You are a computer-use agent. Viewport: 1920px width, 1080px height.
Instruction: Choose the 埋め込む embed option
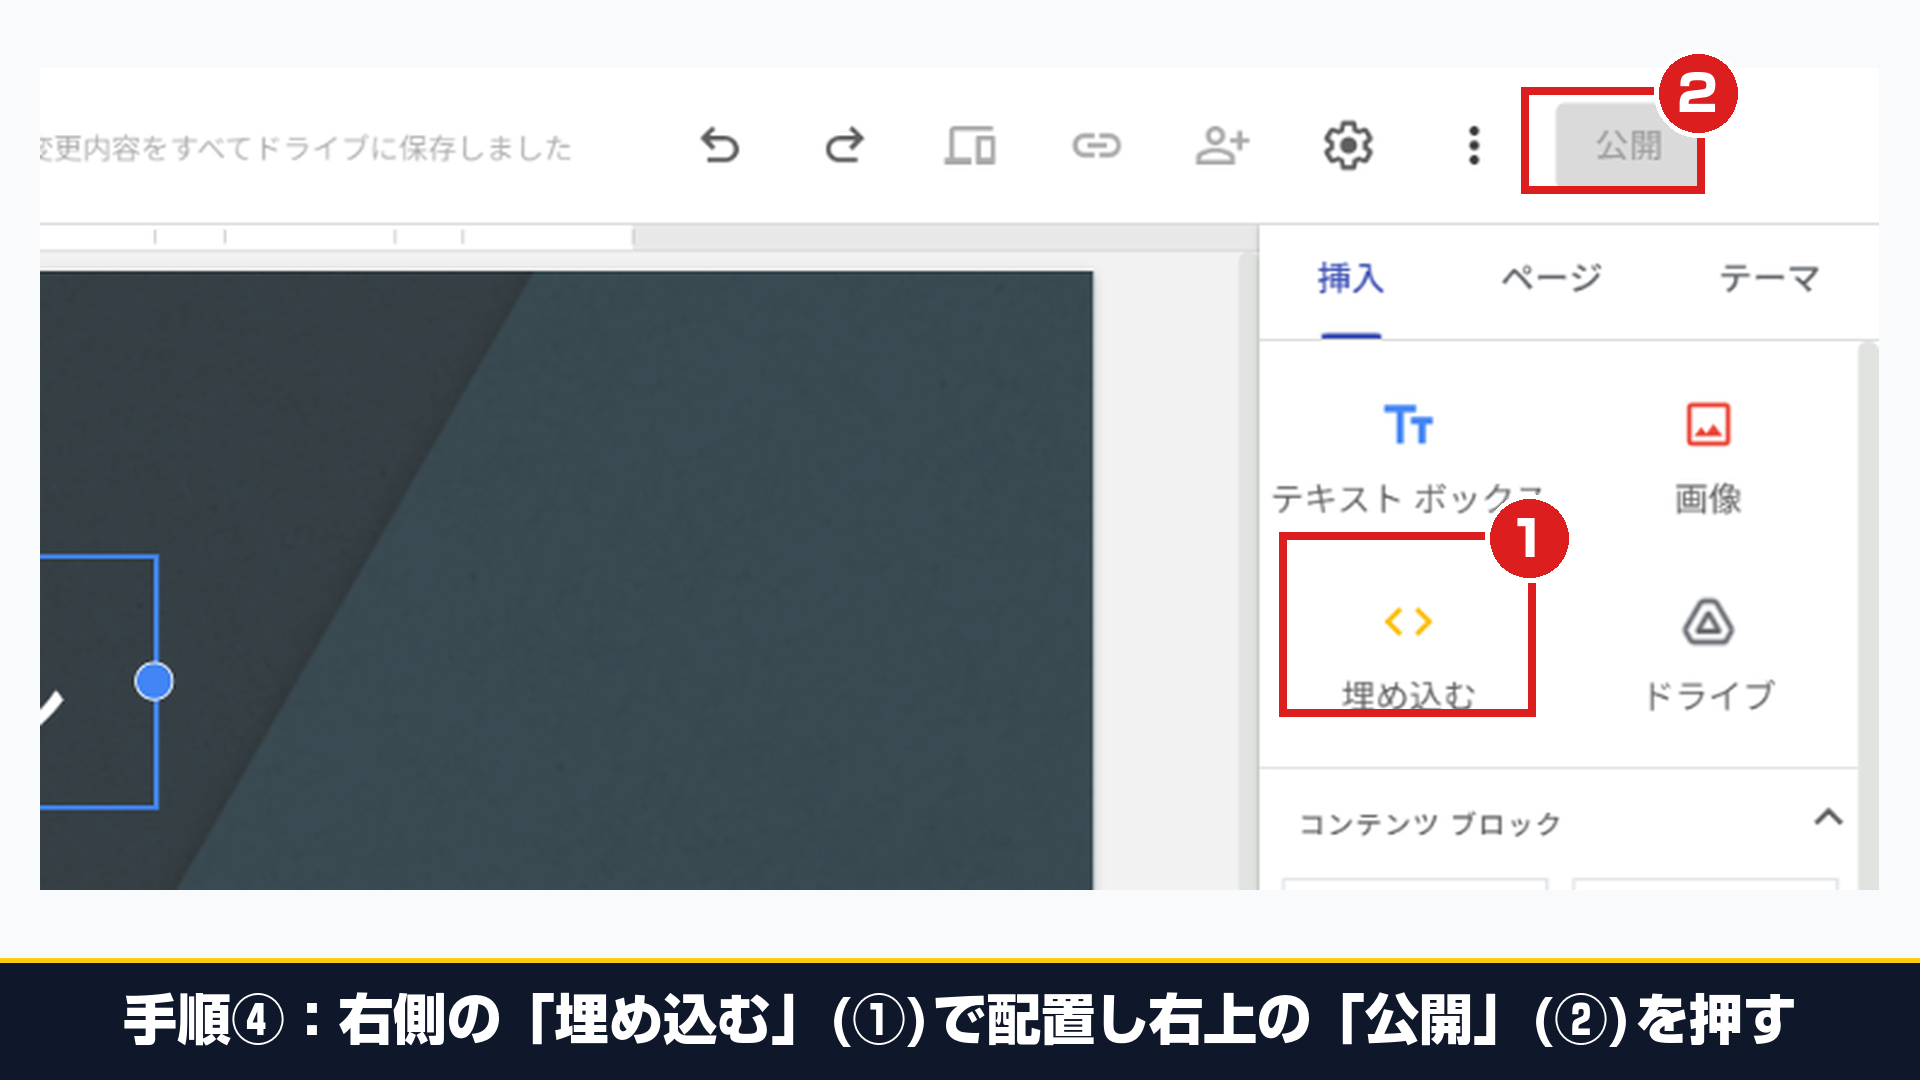click(1408, 655)
